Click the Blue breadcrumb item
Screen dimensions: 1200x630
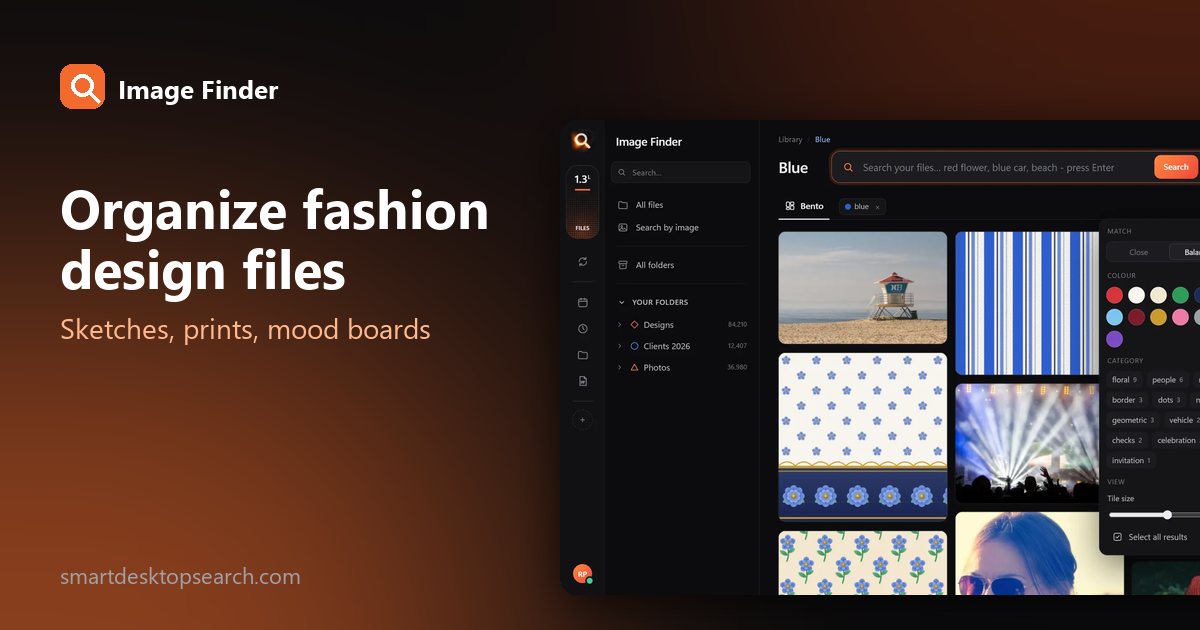pyautogui.click(x=822, y=140)
